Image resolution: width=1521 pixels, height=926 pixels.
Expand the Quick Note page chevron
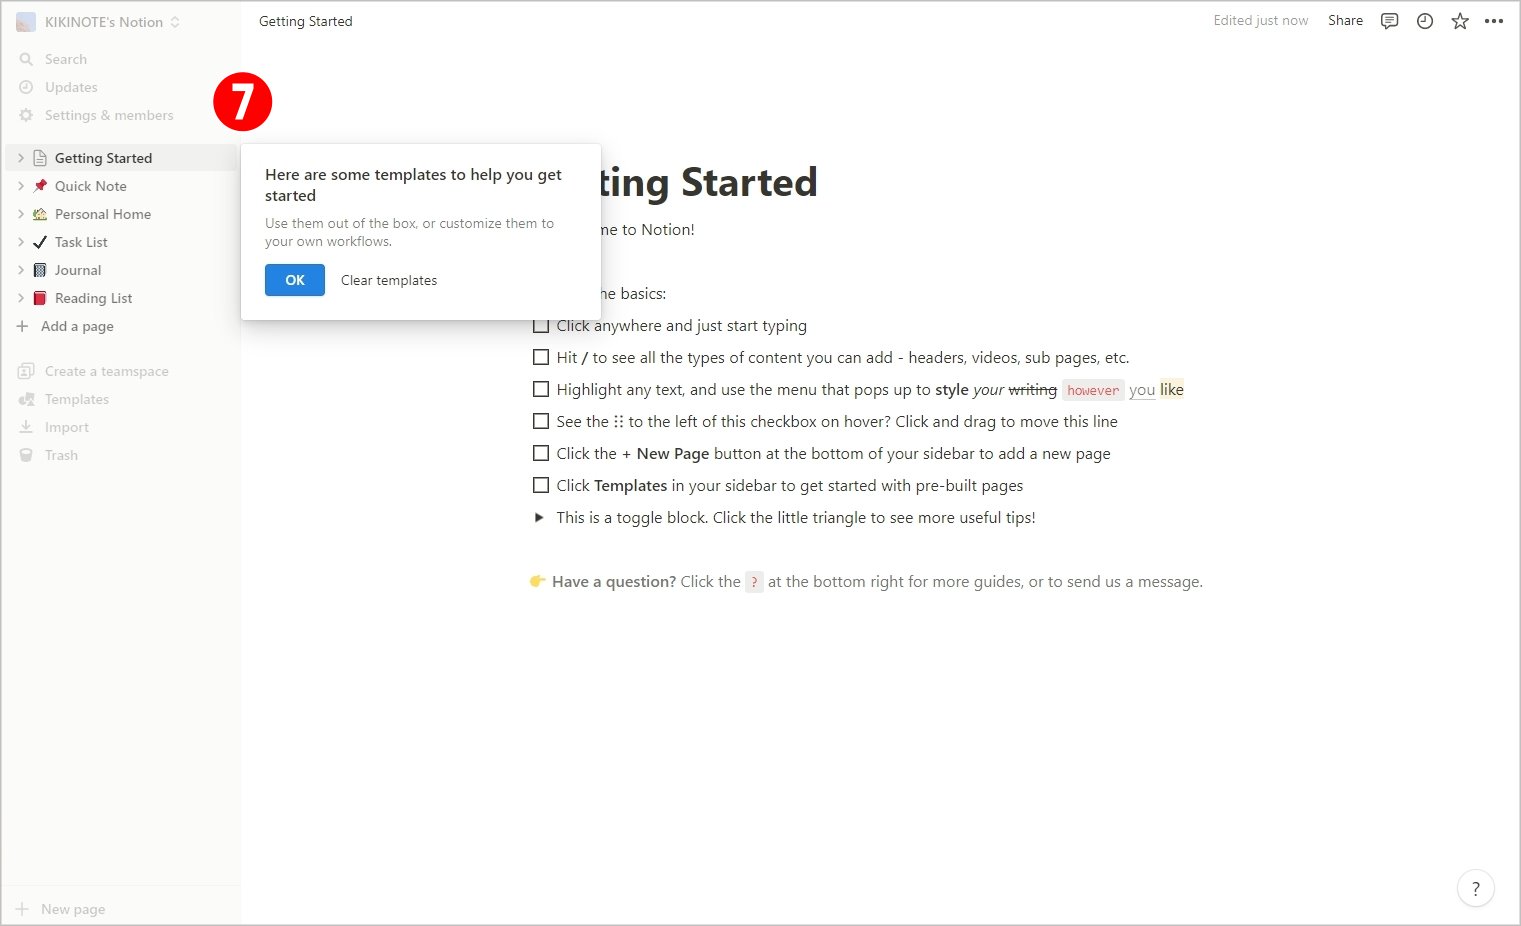[21, 186]
